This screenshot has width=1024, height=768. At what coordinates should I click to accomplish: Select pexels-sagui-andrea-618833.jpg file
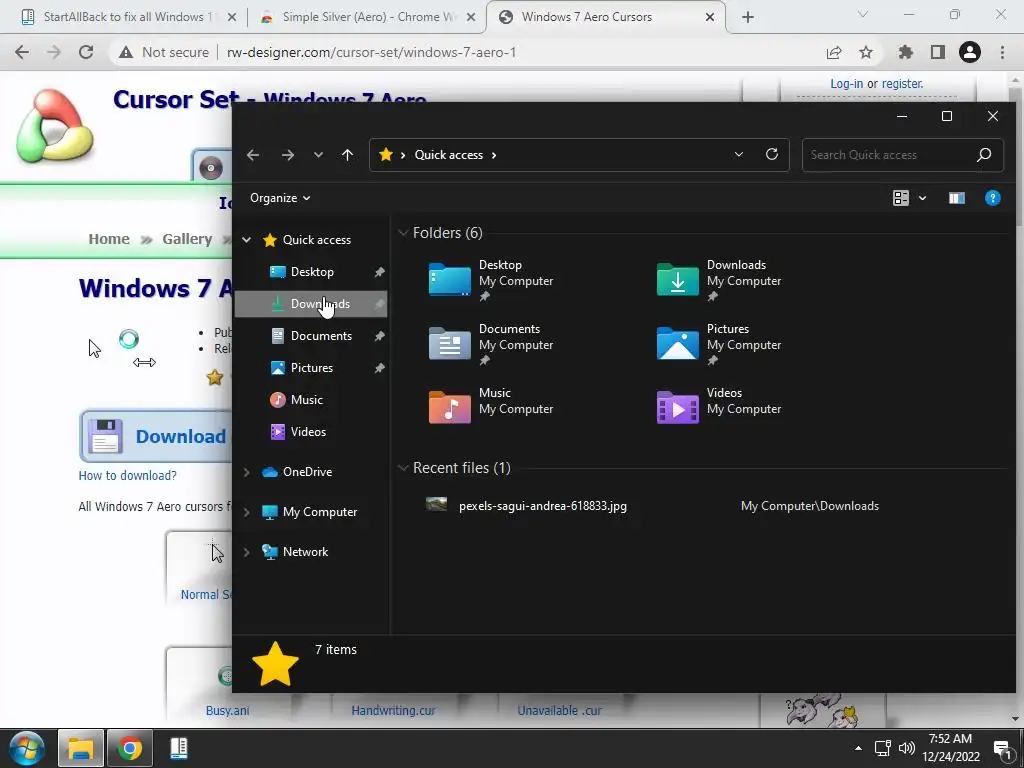543,506
